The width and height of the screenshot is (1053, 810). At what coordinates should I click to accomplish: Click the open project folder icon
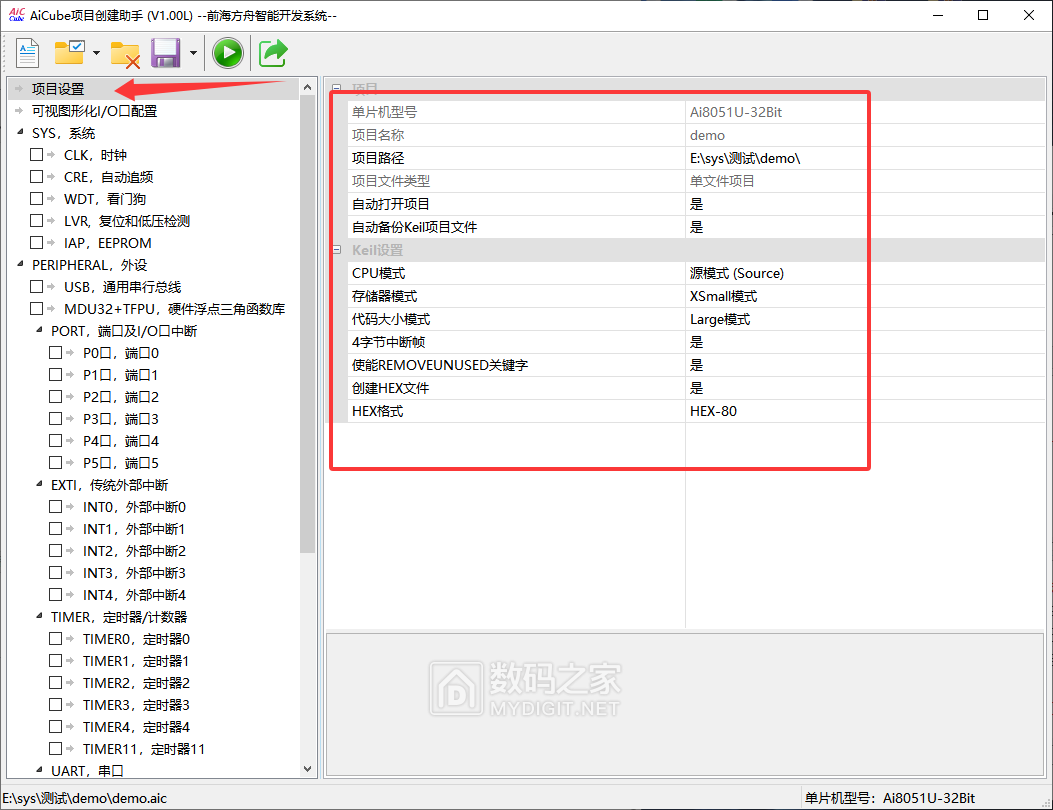[70, 52]
